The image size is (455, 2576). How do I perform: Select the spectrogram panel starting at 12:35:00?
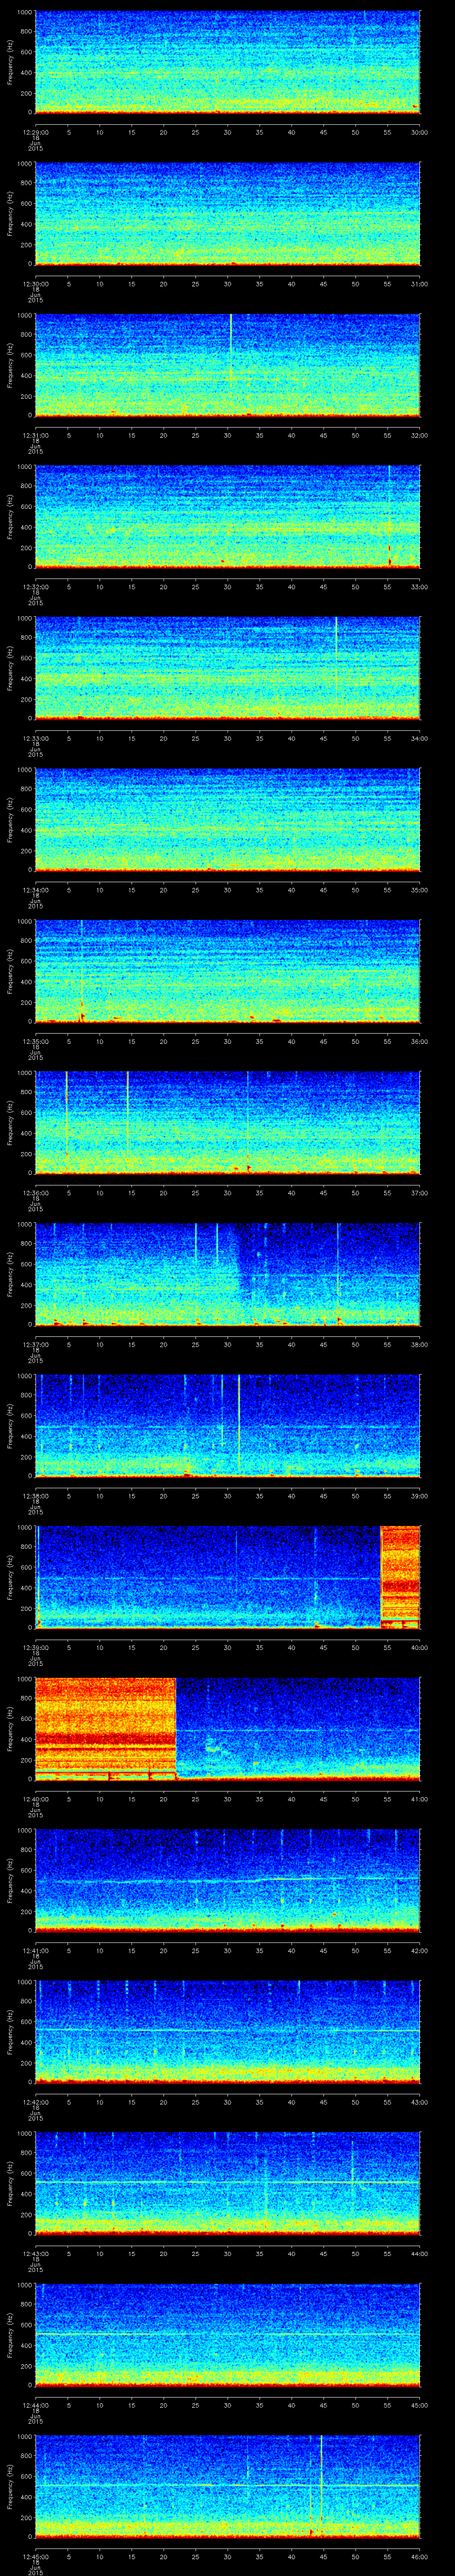click(227, 971)
